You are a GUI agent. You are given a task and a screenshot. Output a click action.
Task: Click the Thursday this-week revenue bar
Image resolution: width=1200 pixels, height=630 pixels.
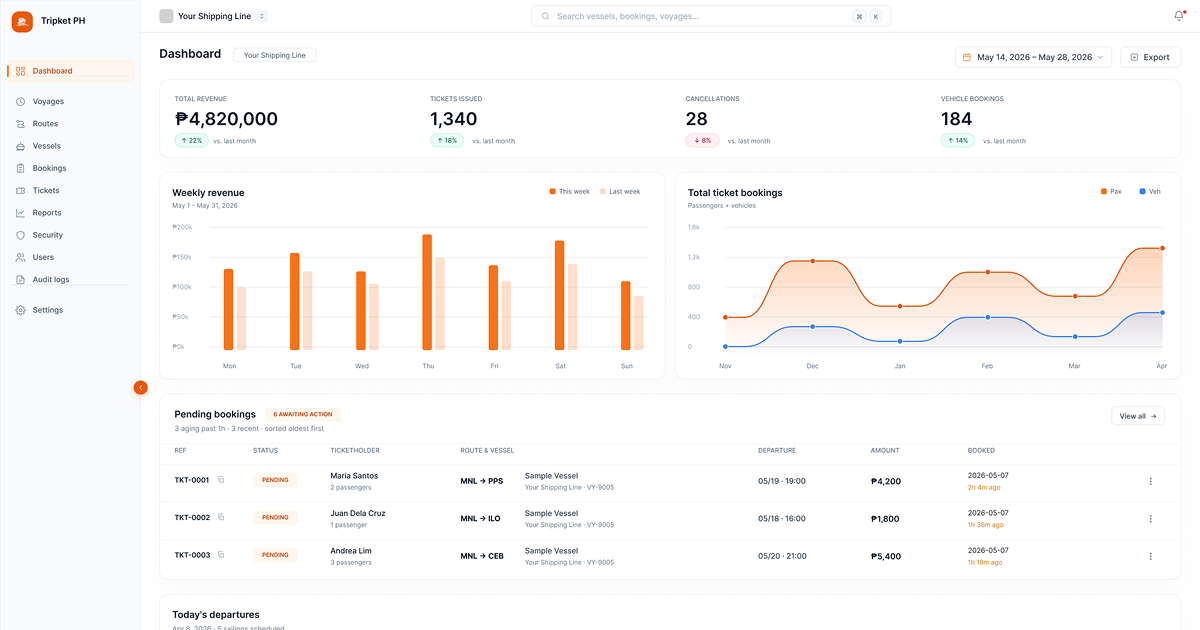427,292
